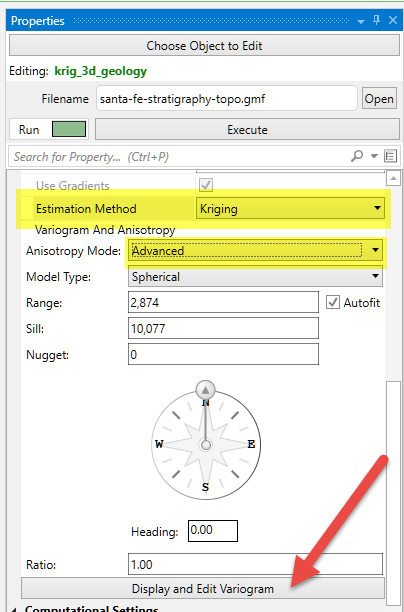Open the search options small arrow
Image resolution: width=404 pixels, height=612 pixels.
[374, 157]
